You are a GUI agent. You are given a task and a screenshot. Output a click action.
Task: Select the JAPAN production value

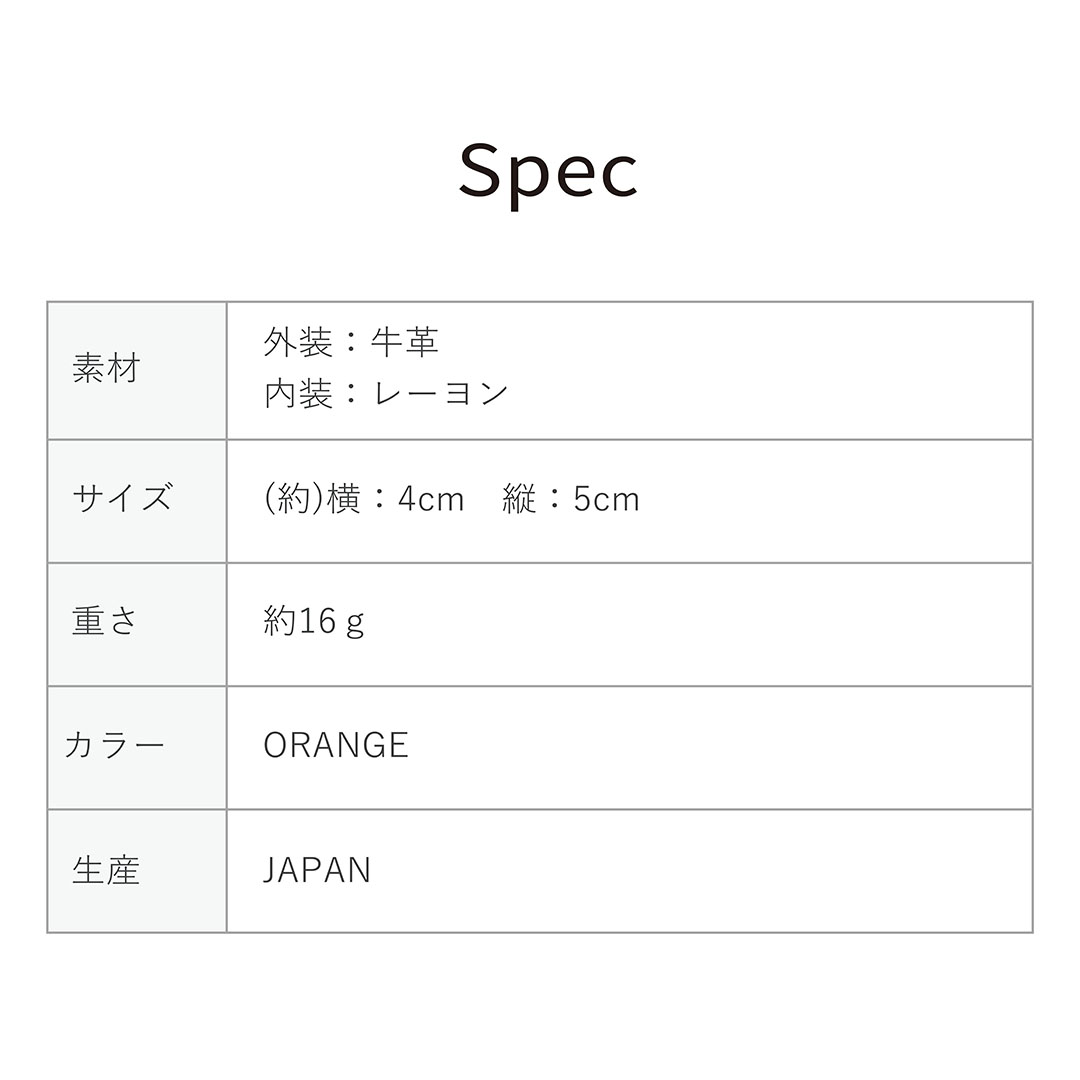[317, 870]
